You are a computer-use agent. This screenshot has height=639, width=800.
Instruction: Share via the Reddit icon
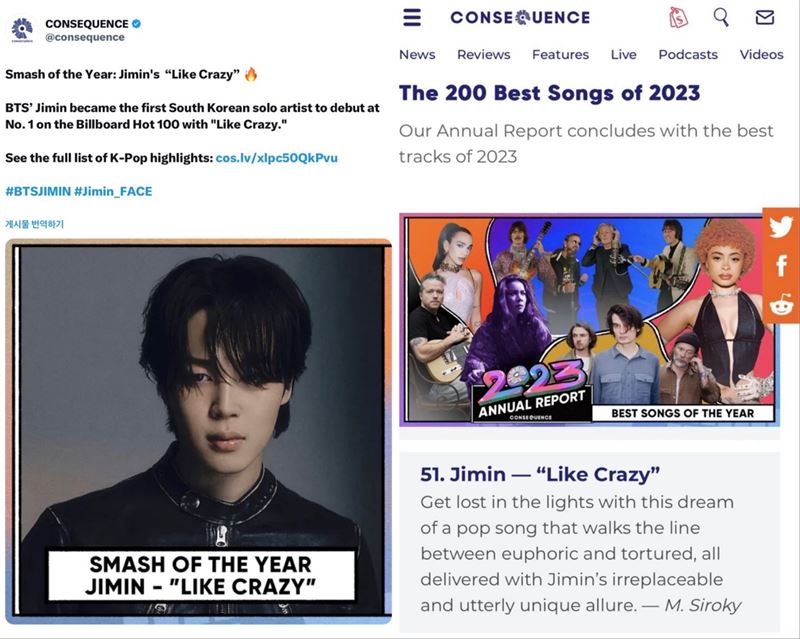(782, 305)
